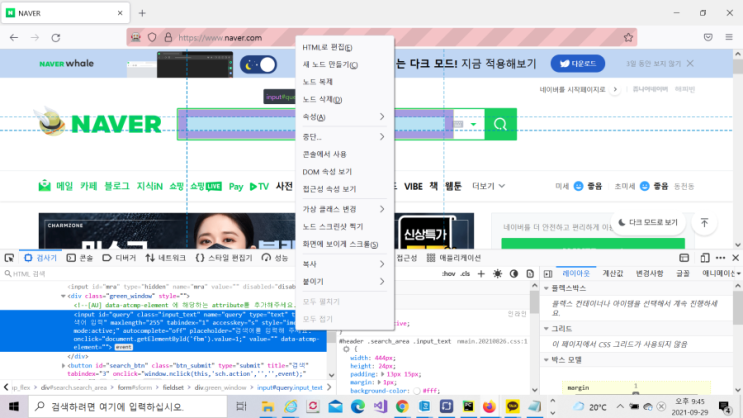Select 노드 삭제 in the context menu
743x418 pixels.
click(344, 100)
